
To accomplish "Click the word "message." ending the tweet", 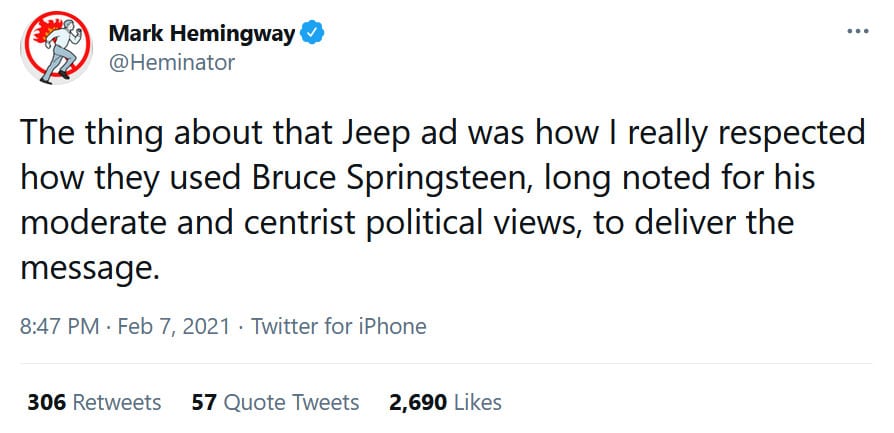I will tap(89, 267).
